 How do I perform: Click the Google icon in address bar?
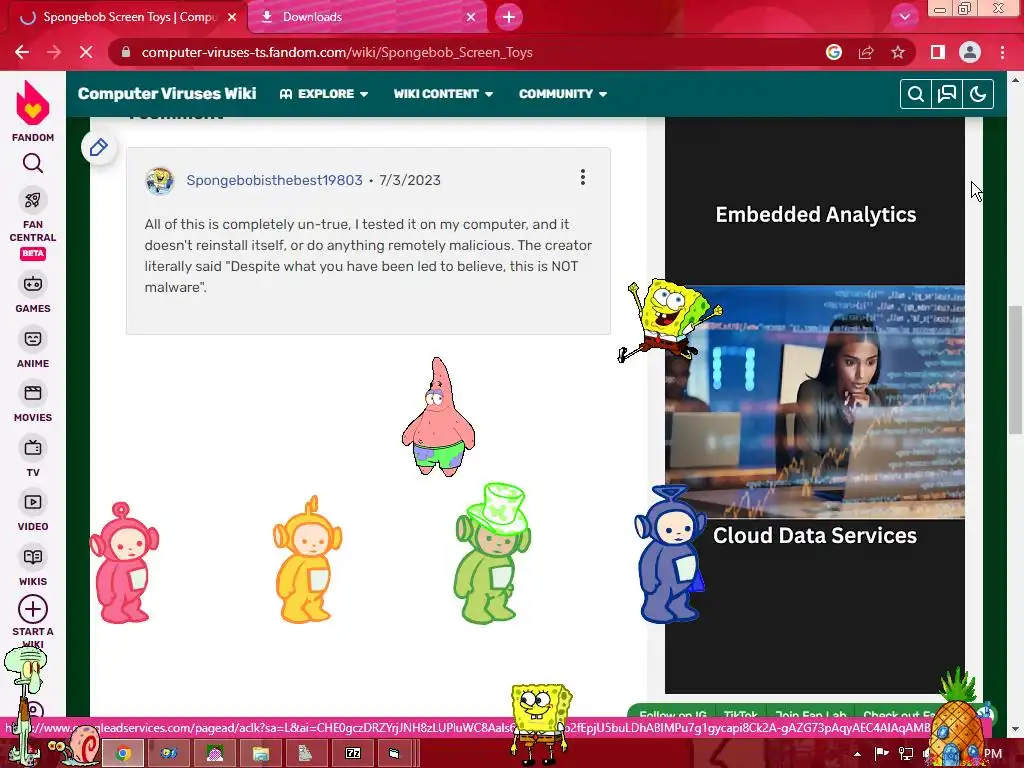pyautogui.click(x=834, y=52)
